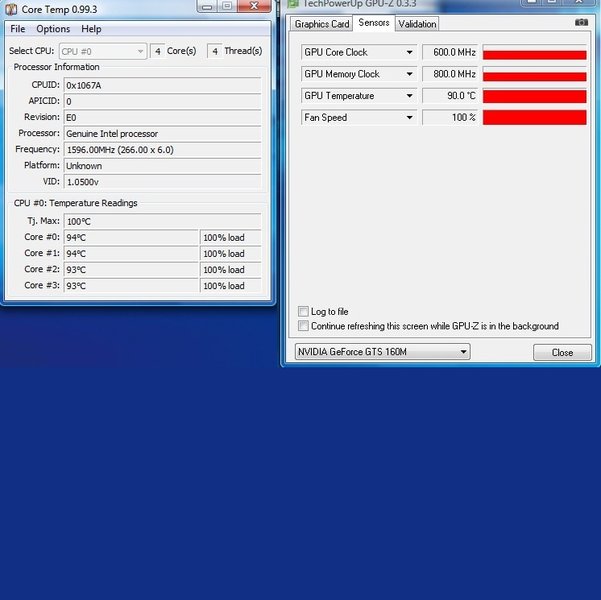
Task: Click the GPU-Z screenshot camera icon
Action: 581,23
